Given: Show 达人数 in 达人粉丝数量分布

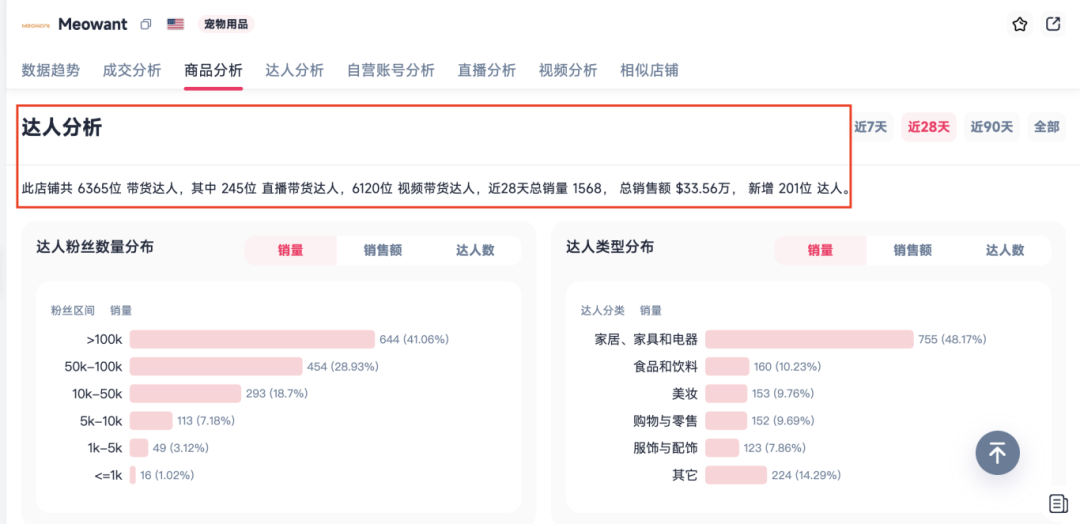Looking at the screenshot, I should coord(475,250).
